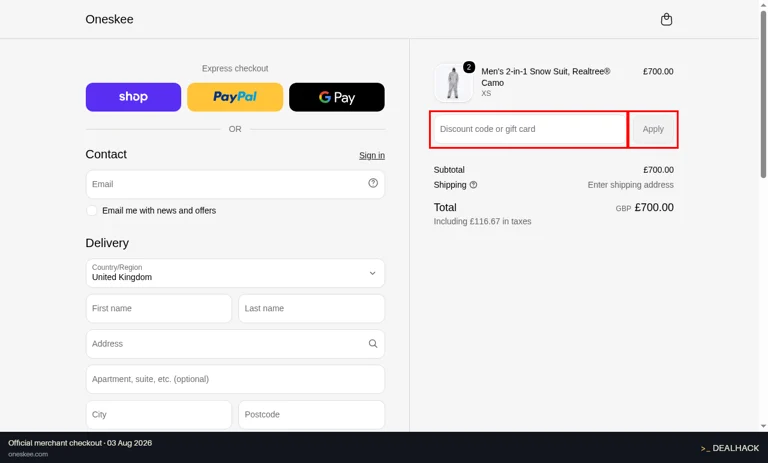Open the Country/Region dropdown
The height and width of the screenshot is (463, 768).
[x=235, y=273]
